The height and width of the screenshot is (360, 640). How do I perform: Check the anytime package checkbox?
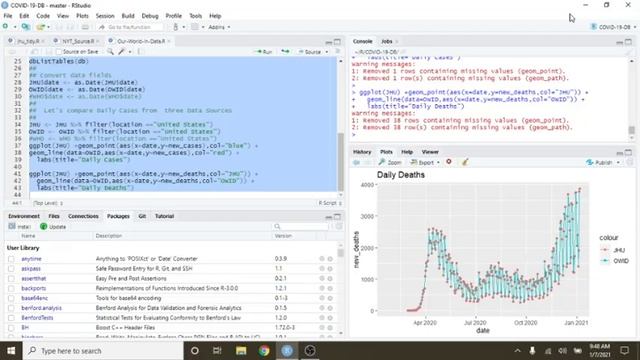(x=11, y=259)
